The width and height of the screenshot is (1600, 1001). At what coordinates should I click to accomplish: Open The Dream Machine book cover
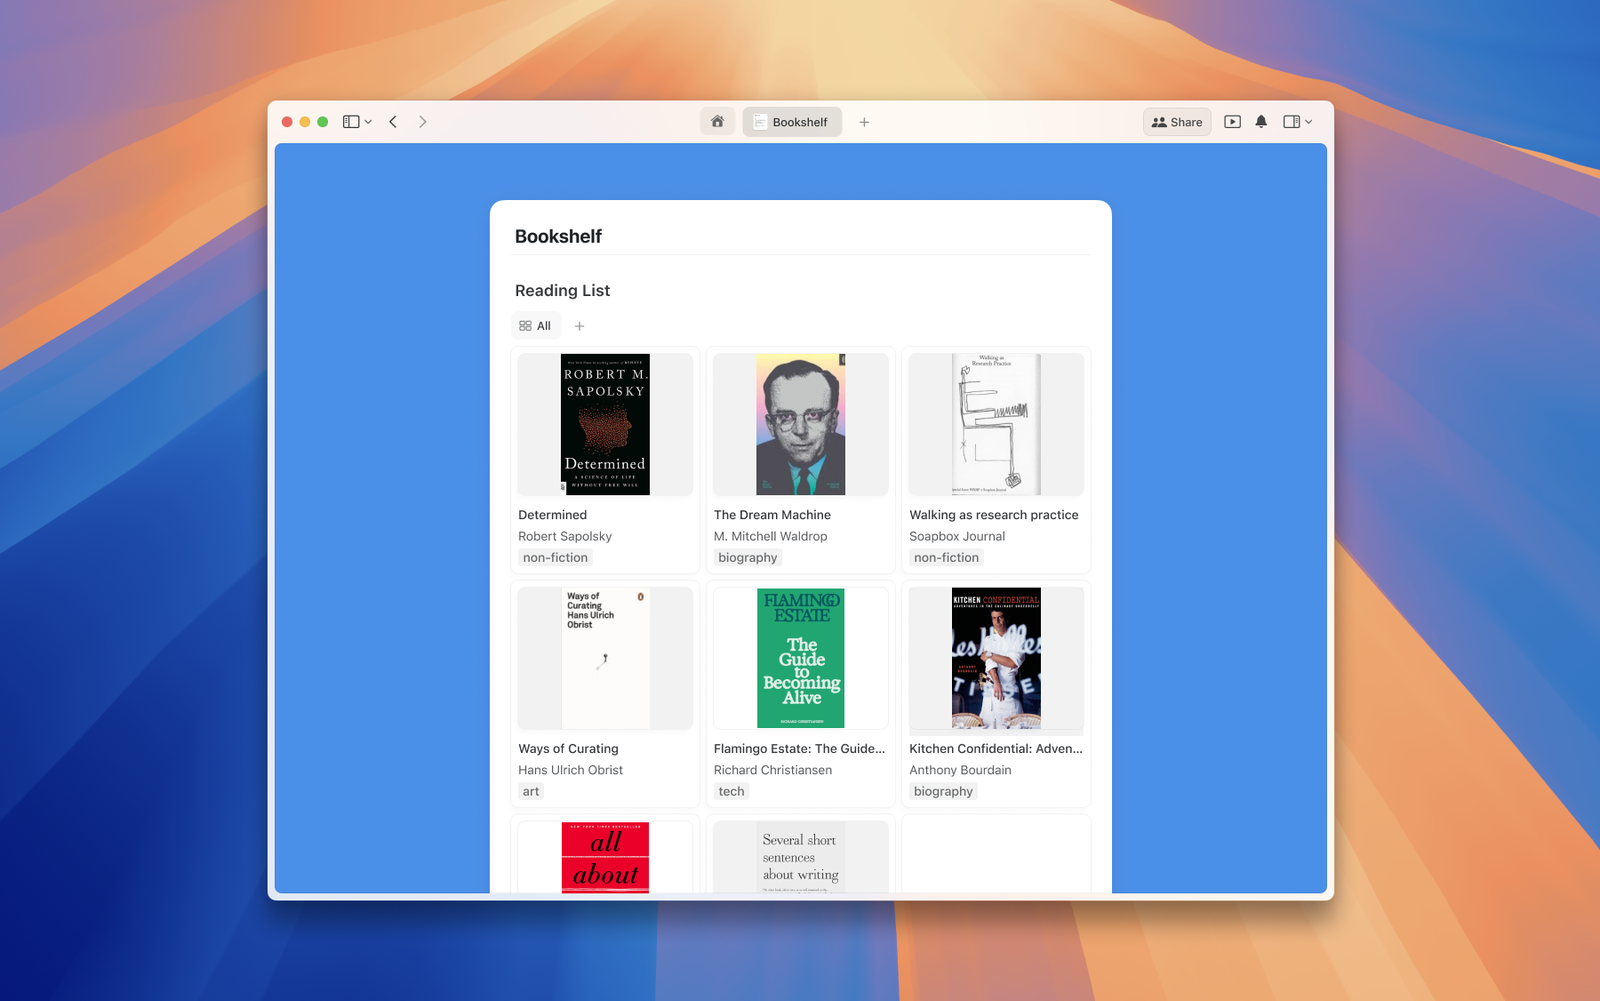tap(801, 424)
